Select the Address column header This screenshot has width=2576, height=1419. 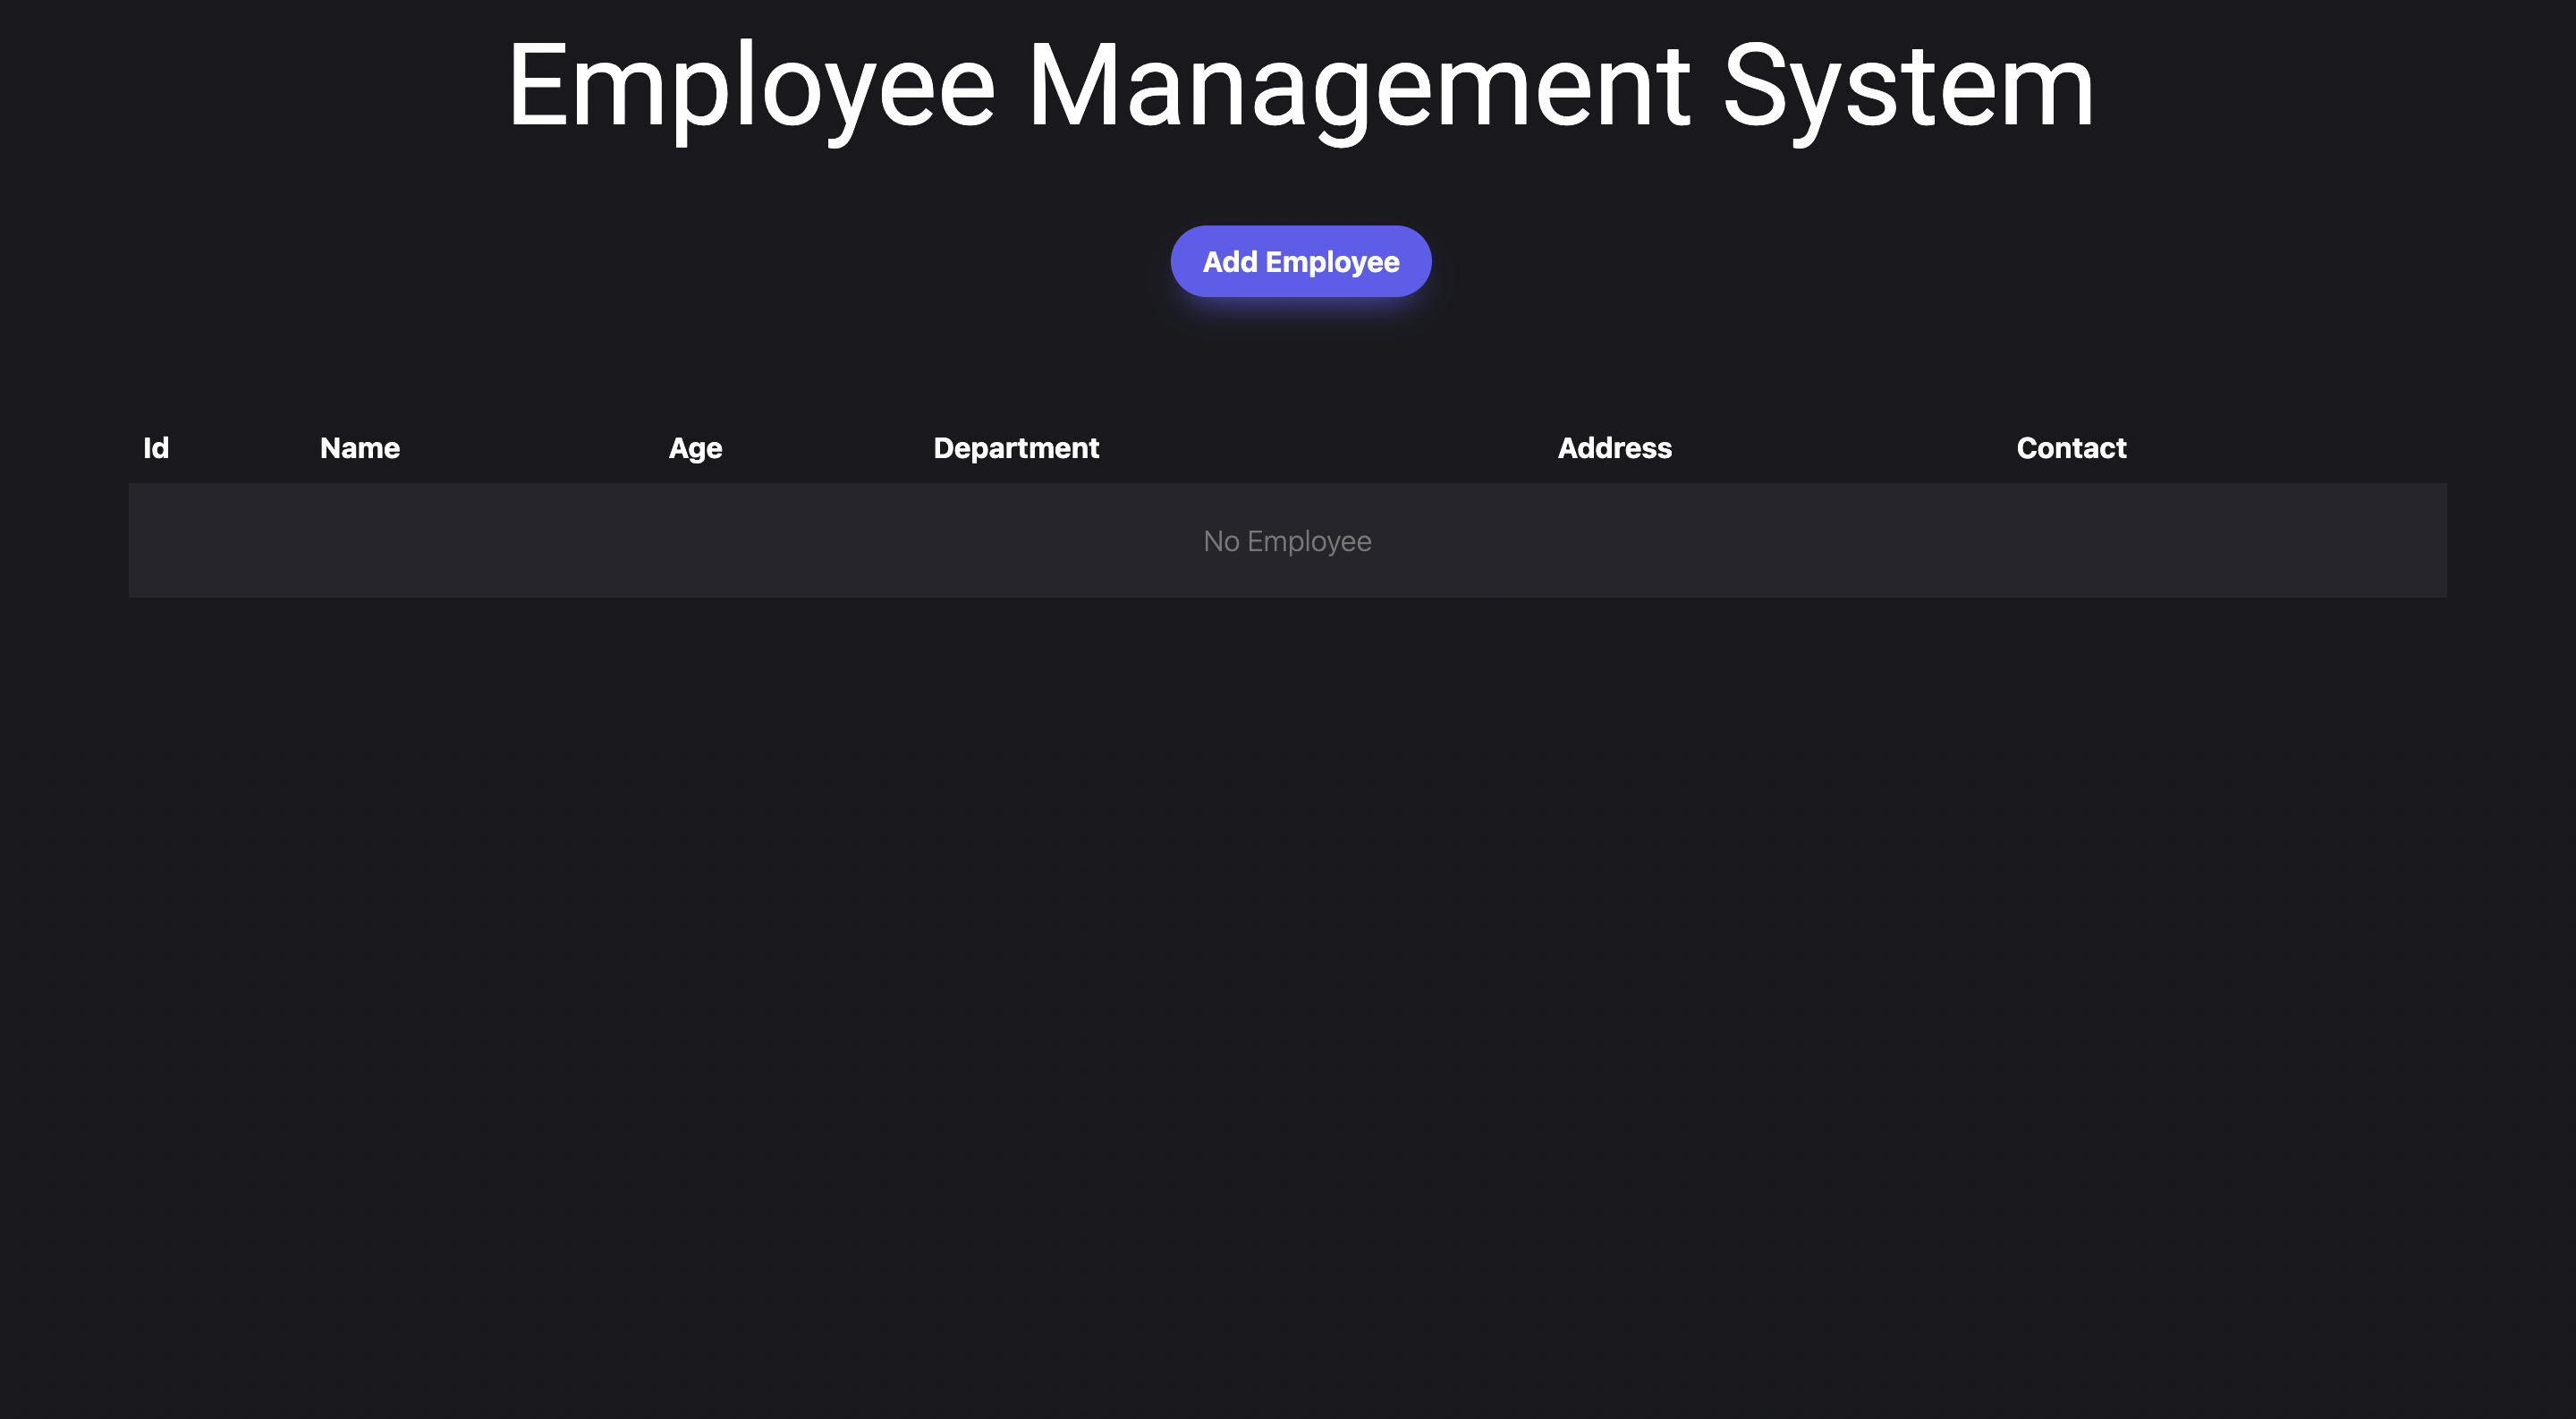tap(1614, 448)
